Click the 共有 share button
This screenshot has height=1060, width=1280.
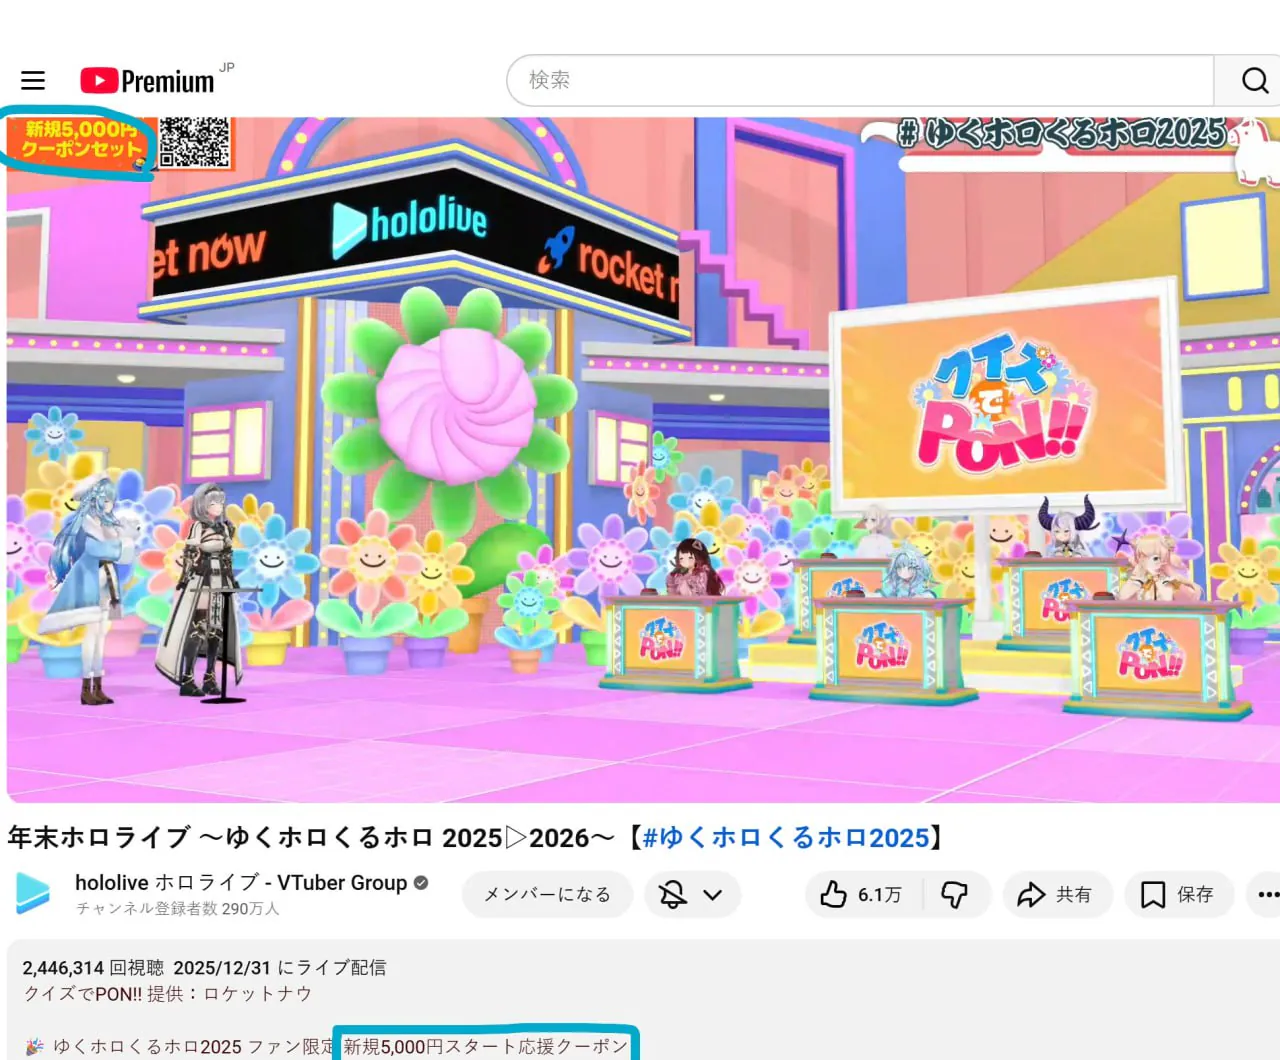tap(1054, 894)
